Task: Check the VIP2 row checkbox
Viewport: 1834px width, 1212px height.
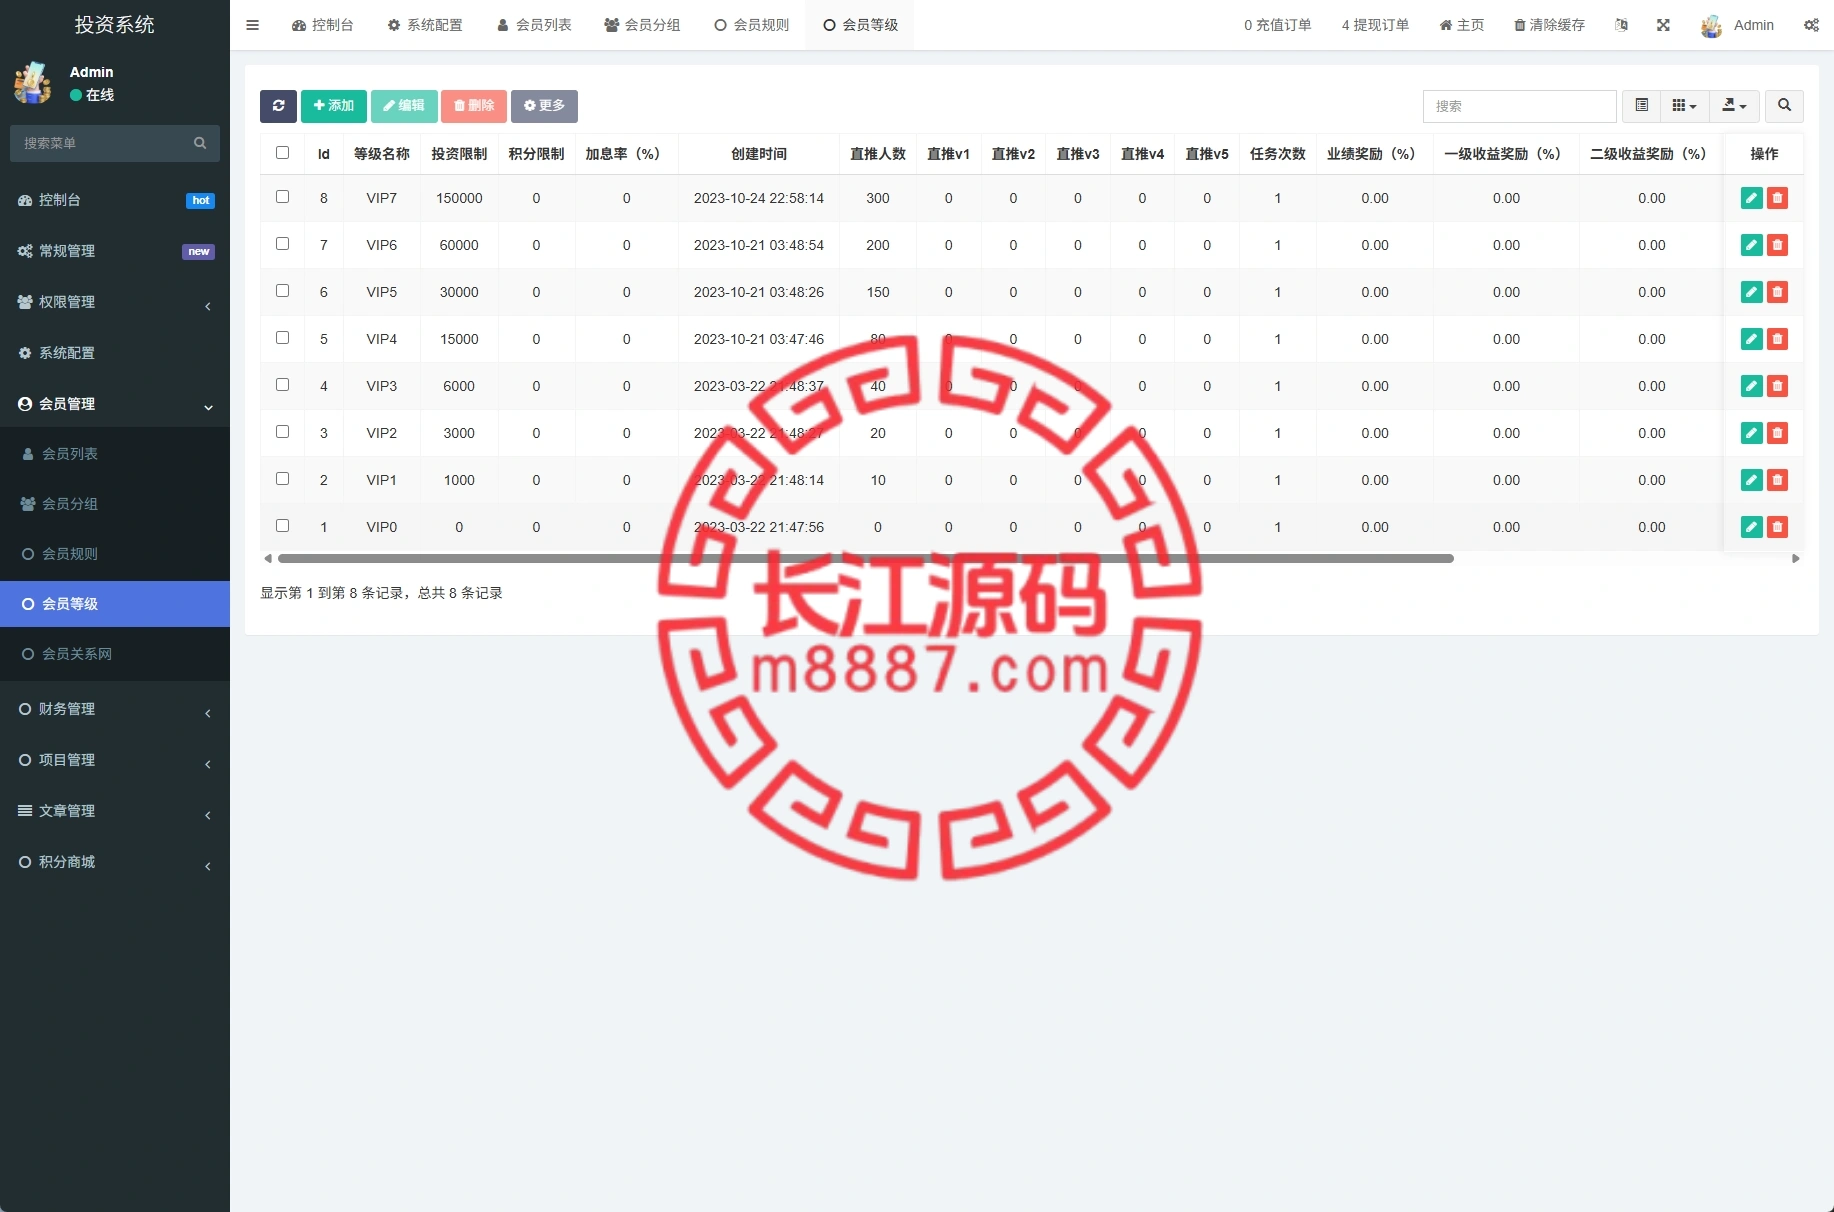Action: (x=282, y=432)
